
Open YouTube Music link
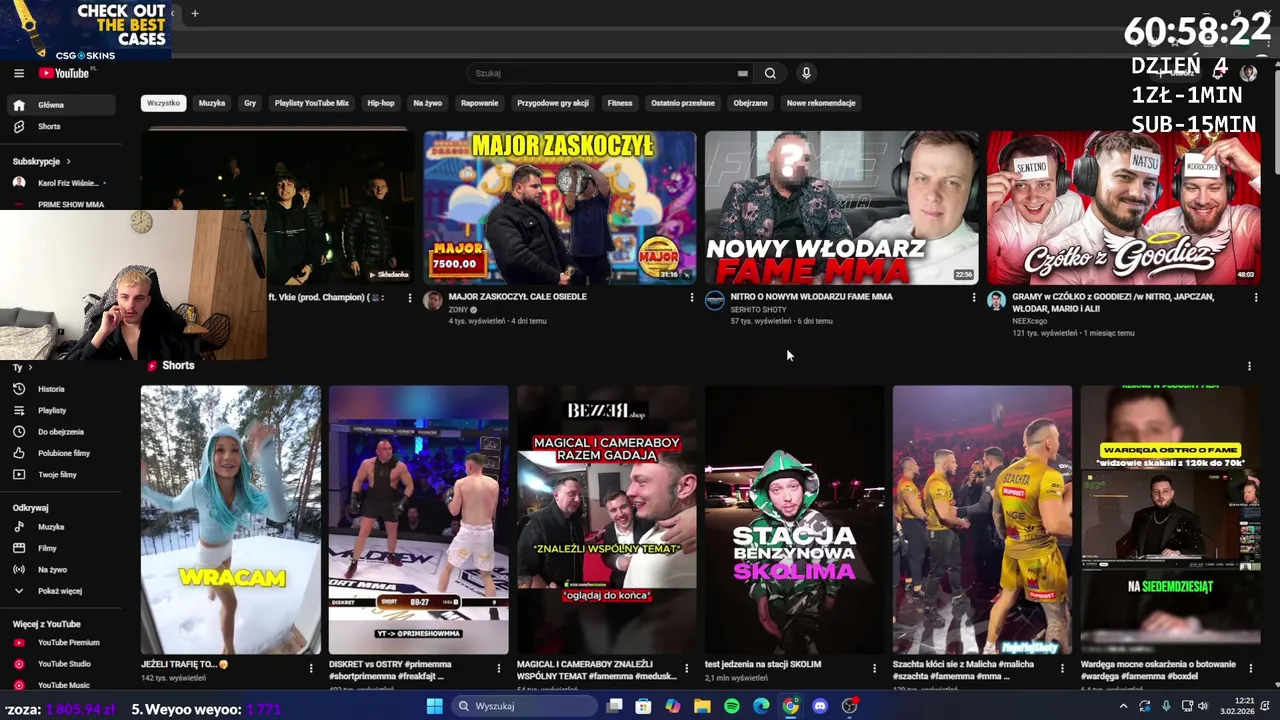(x=60, y=685)
